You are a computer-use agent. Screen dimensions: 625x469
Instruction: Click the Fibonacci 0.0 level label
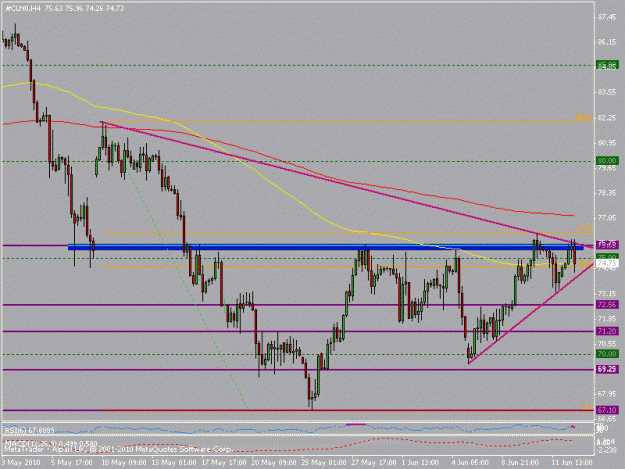click(x=587, y=407)
